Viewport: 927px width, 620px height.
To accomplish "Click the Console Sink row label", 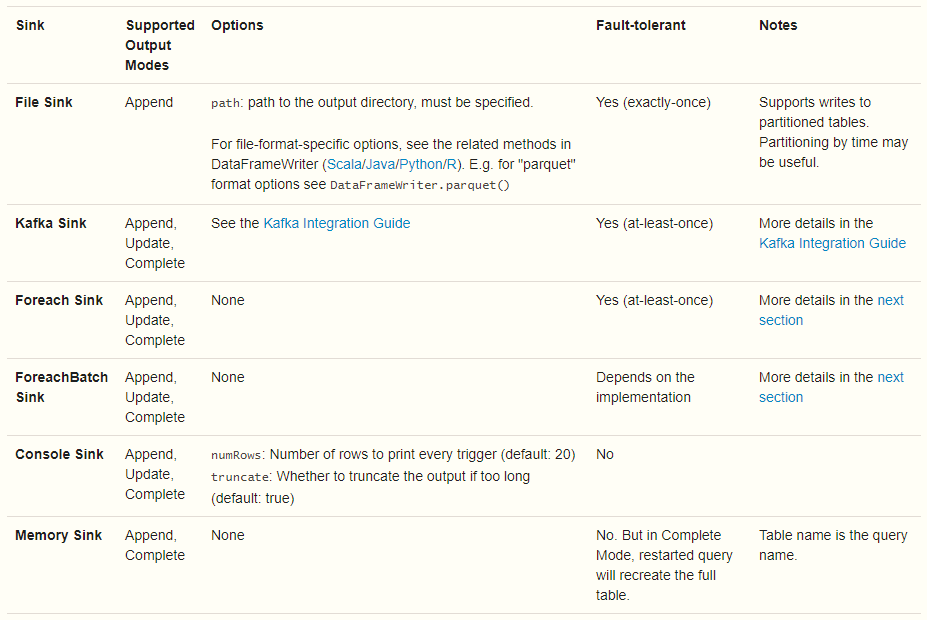I will pyautogui.click(x=59, y=455).
